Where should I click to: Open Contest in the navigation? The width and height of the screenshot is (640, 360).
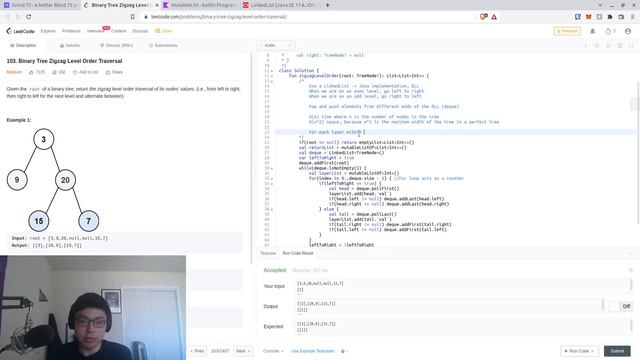click(118, 31)
